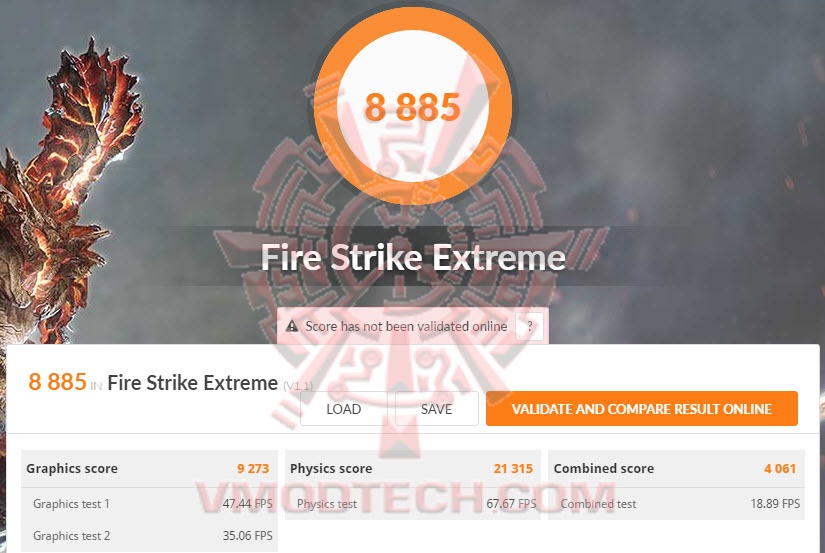Validate and compare result online
This screenshot has height=553, width=825.
point(641,409)
